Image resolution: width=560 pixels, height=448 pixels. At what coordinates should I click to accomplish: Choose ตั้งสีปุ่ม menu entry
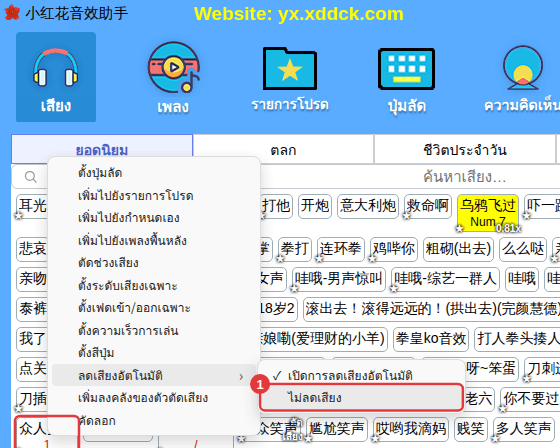click(x=154, y=353)
